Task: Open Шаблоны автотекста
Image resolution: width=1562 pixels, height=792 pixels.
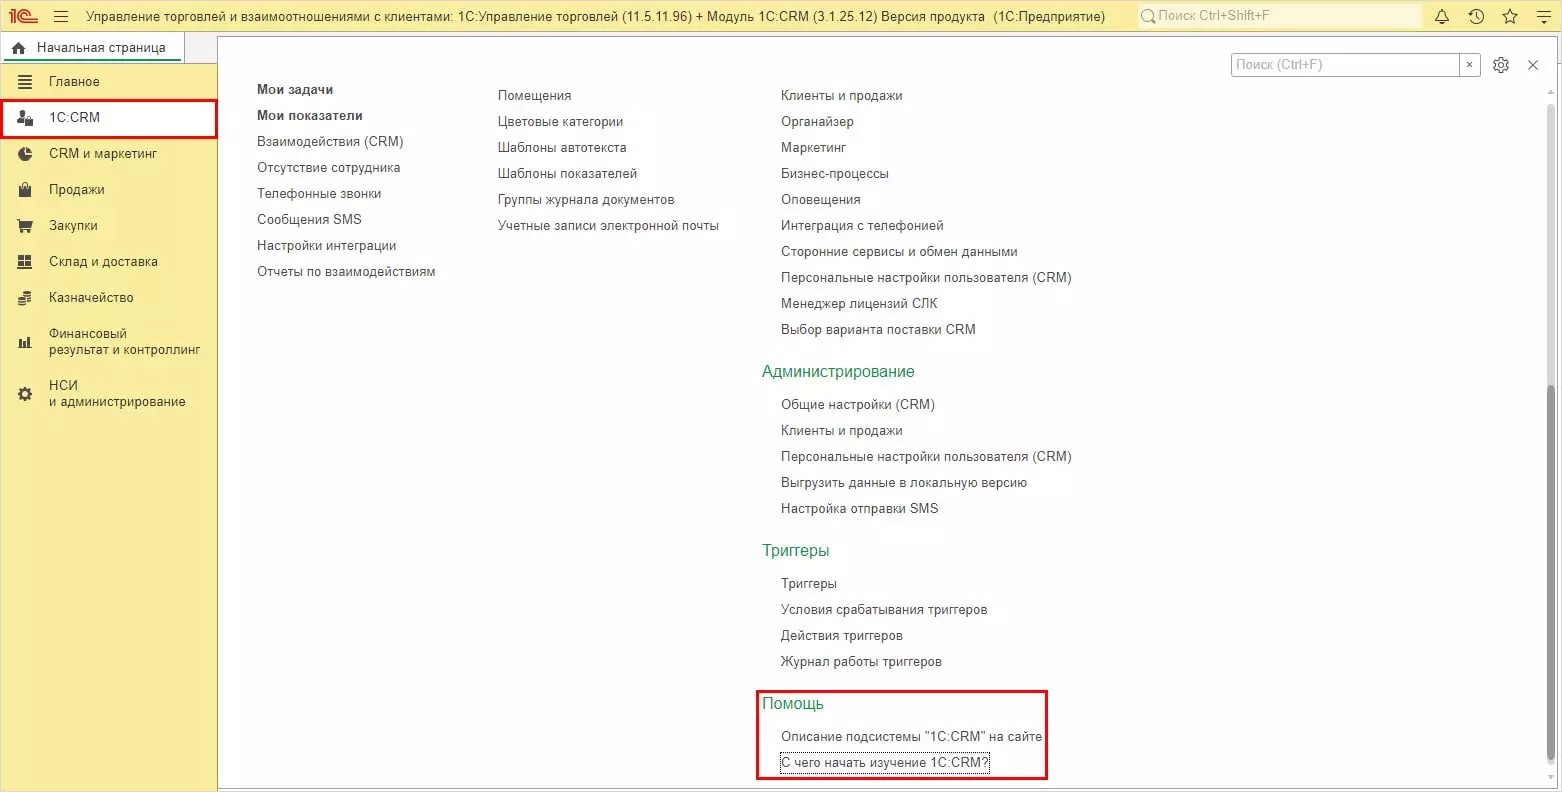Action: click(x=562, y=148)
